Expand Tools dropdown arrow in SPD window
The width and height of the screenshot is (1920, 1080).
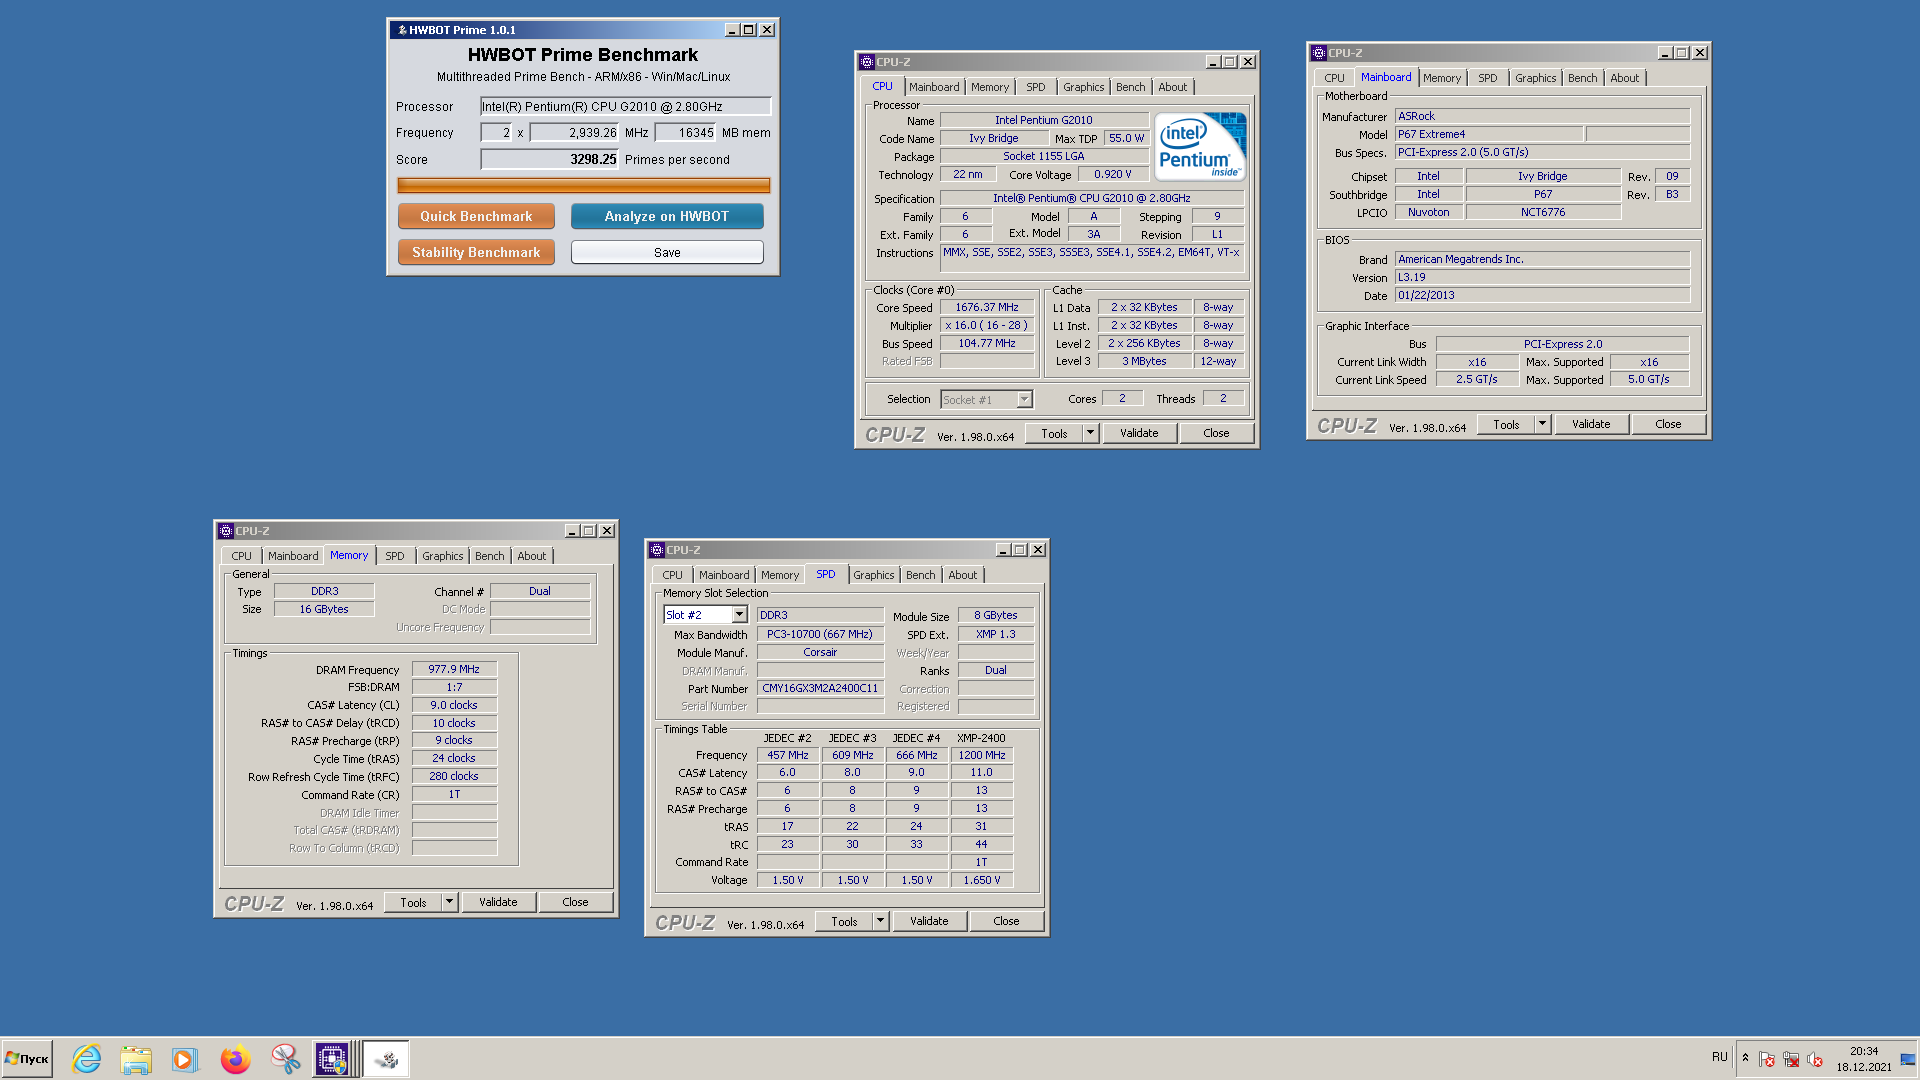point(881,921)
